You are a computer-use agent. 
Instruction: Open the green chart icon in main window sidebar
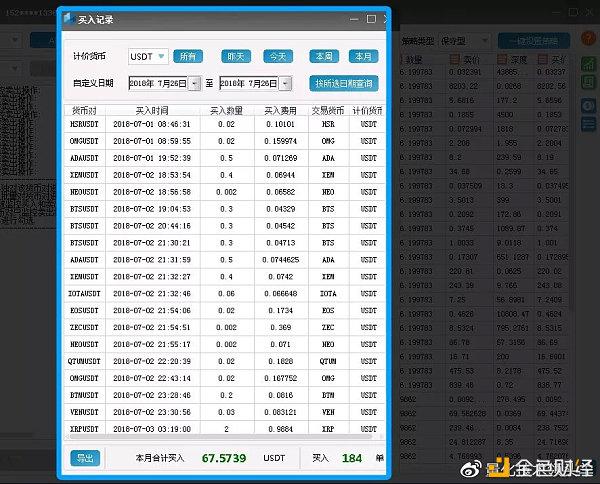pyautogui.click(x=589, y=64)
